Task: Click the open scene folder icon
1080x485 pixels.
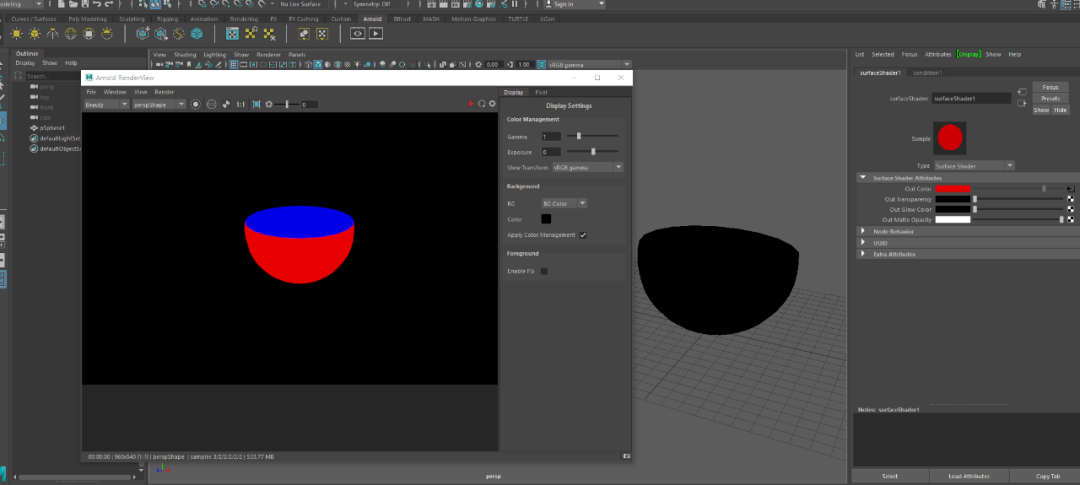Action: pyautogui.click(x=72, y=4)
